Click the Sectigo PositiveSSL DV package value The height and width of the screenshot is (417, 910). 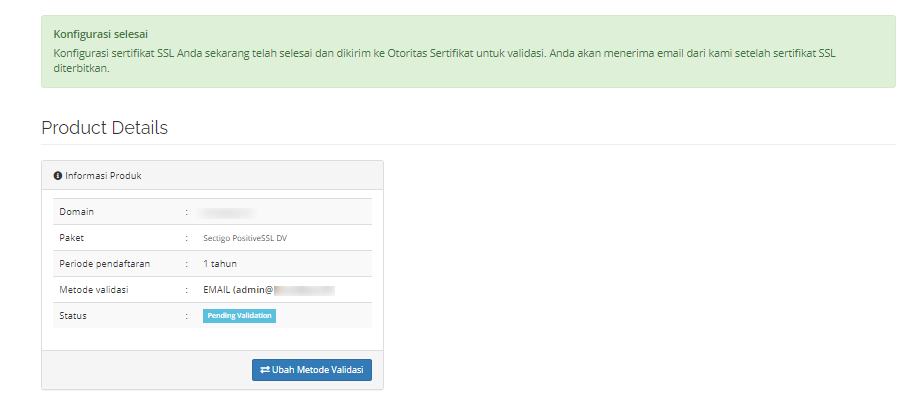click(245, 238)
